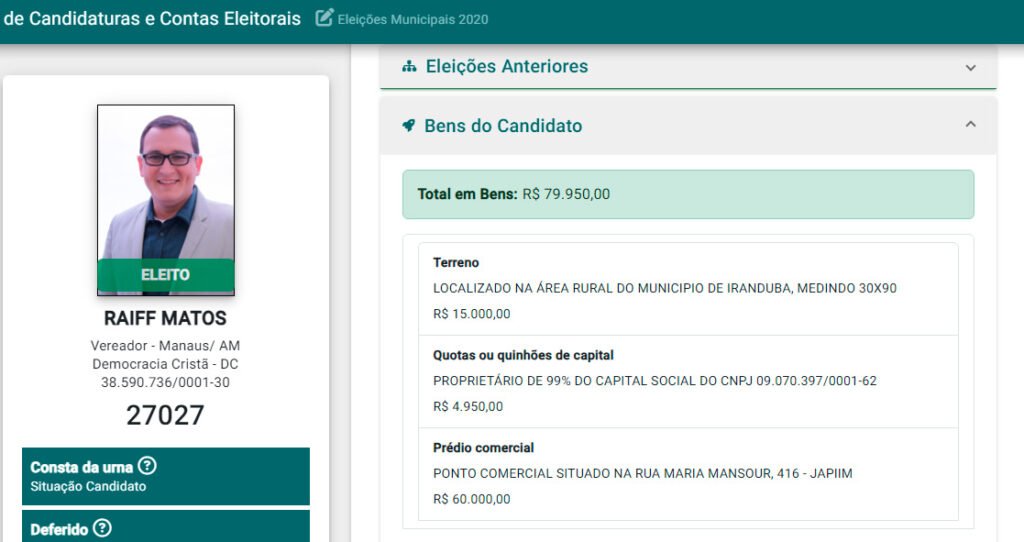Click the green ELEITO badge
This screenshot has width=1024, height=542.
166,275
